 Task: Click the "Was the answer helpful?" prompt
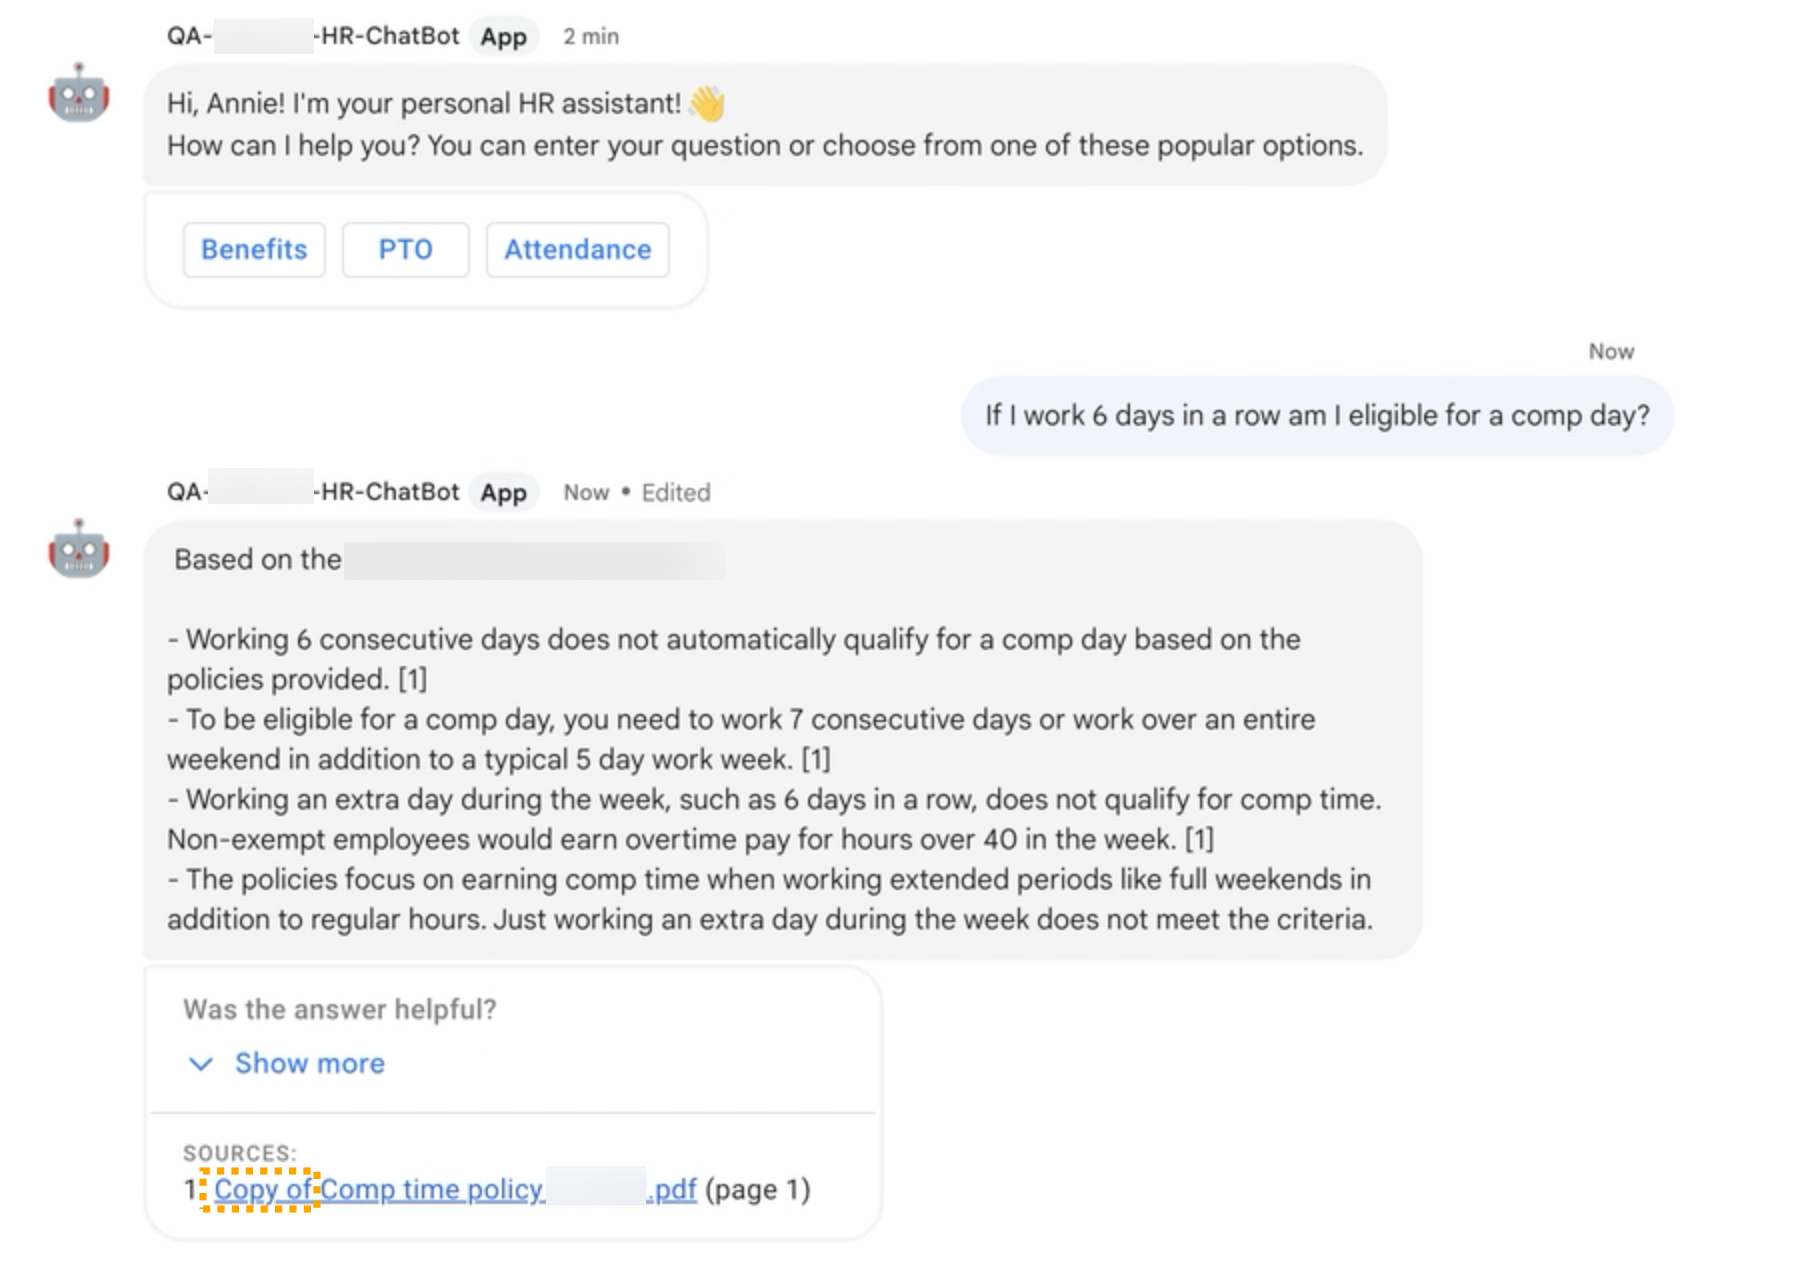coord(339,1010)
